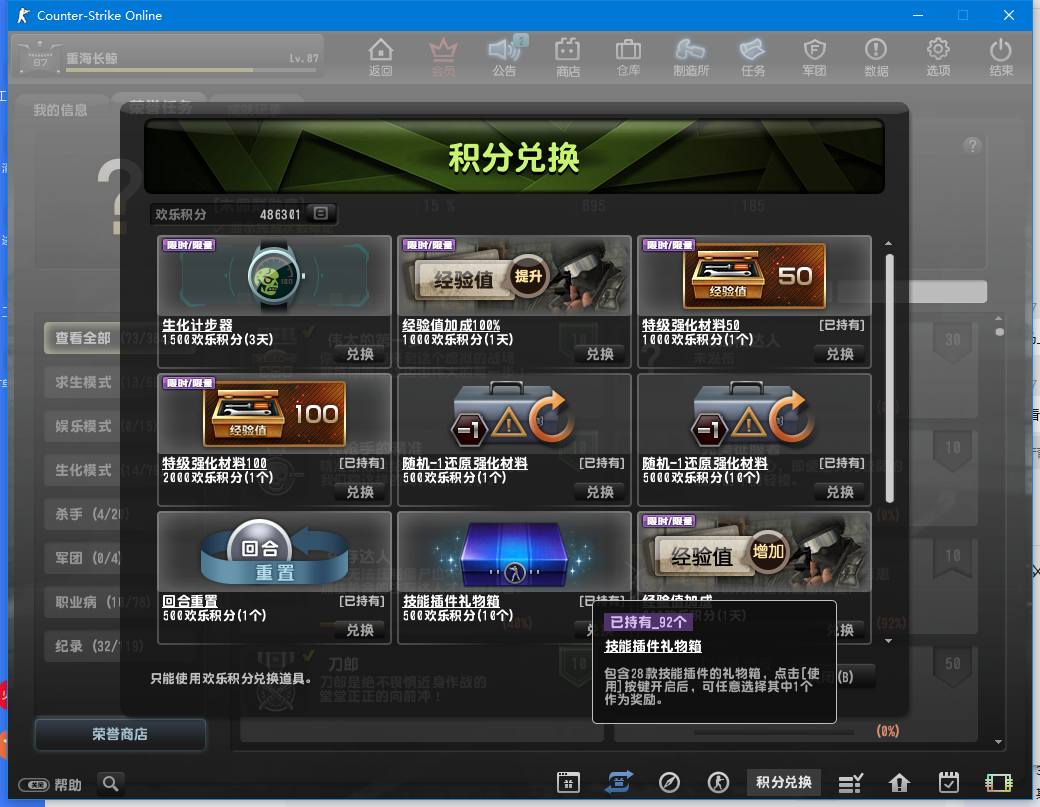This screenshot has width=1040, height=807.
Task: Click the exchange list scrollbar thumb
Action: [889, 378]
